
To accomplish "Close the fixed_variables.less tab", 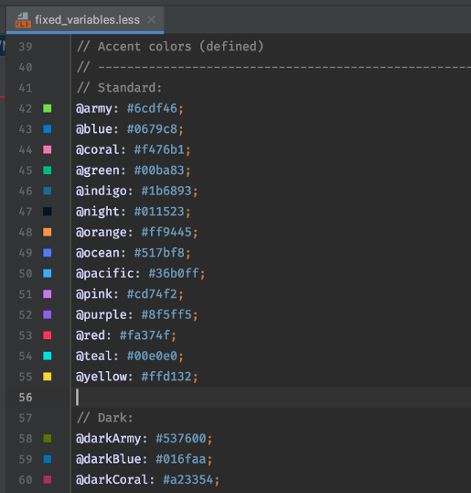I will coord(152,20).
